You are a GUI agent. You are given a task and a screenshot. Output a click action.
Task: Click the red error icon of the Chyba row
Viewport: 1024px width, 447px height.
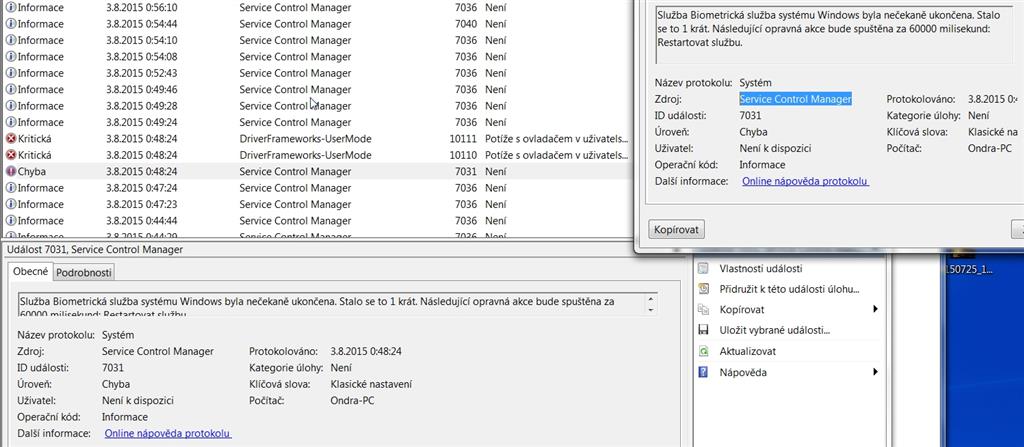coord(10,171)
